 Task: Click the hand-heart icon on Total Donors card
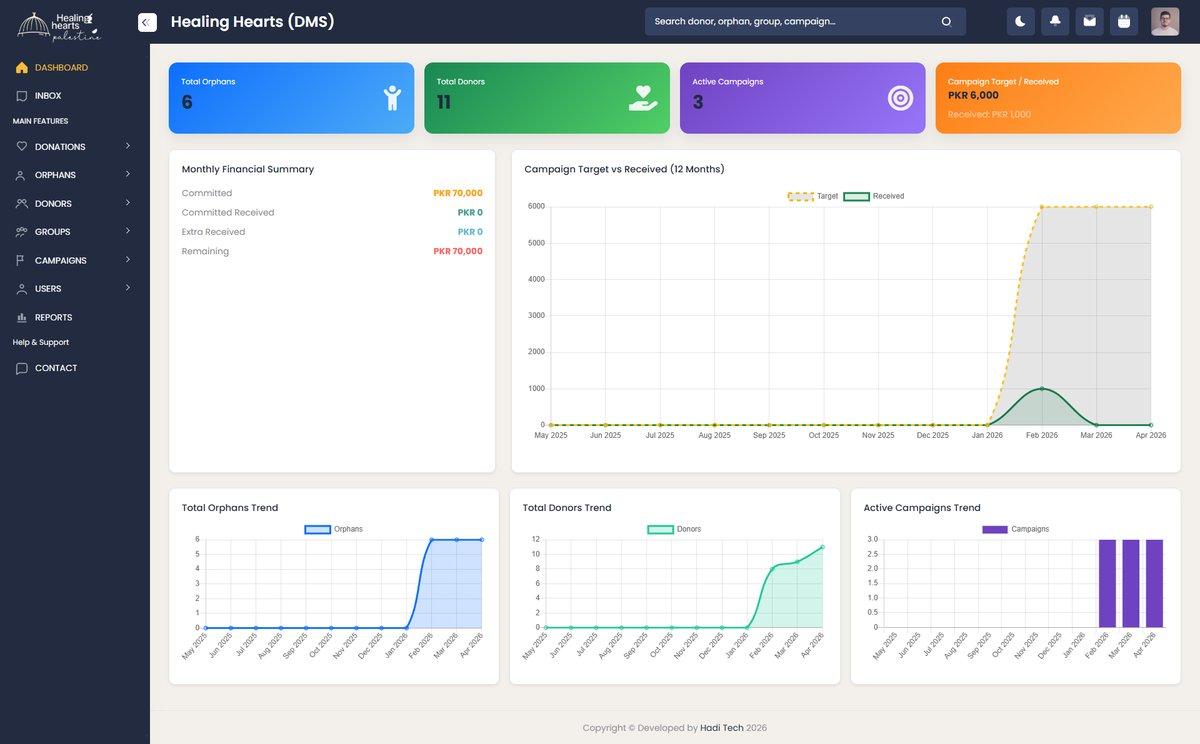643,98
